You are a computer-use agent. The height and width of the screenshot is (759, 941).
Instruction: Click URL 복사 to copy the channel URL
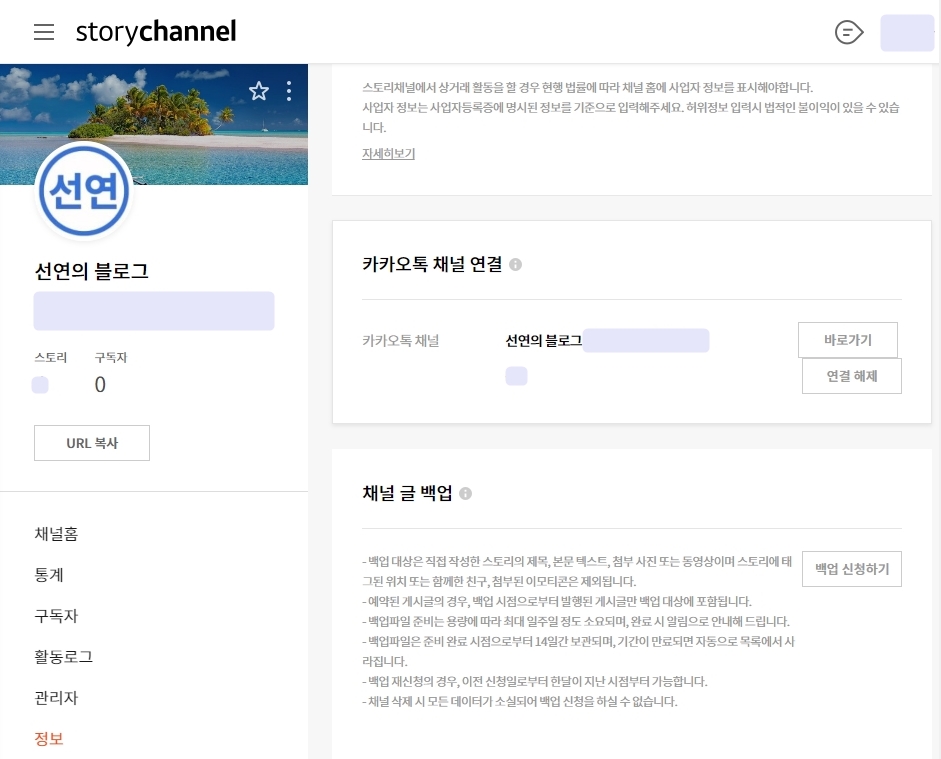pyautogui.click(x=91, y=442)
